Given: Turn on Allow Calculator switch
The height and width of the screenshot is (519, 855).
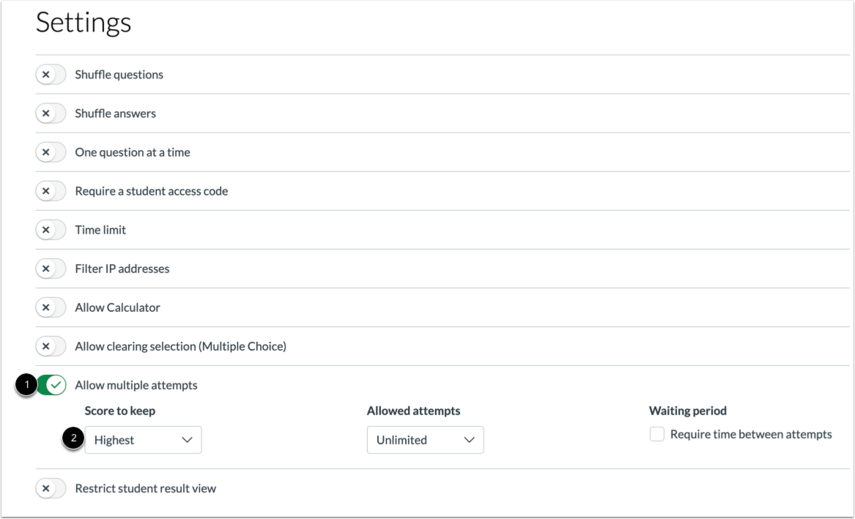Looking at the screenshot, I should [x=50, y=308].
